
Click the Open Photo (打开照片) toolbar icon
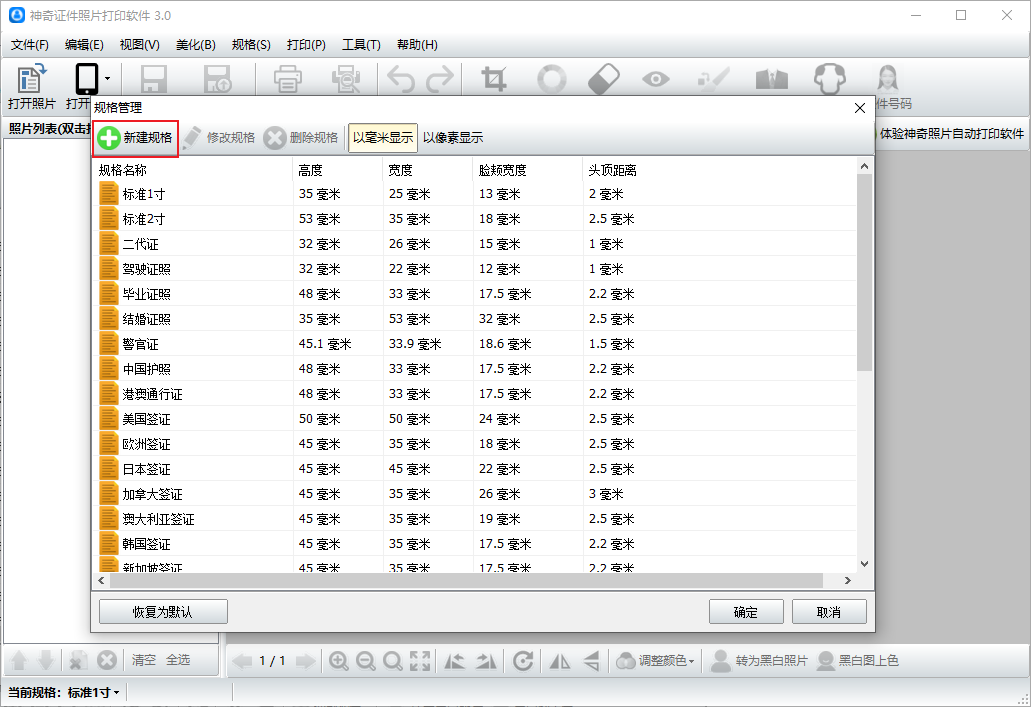pyautogui.click(x=32, y=79)
